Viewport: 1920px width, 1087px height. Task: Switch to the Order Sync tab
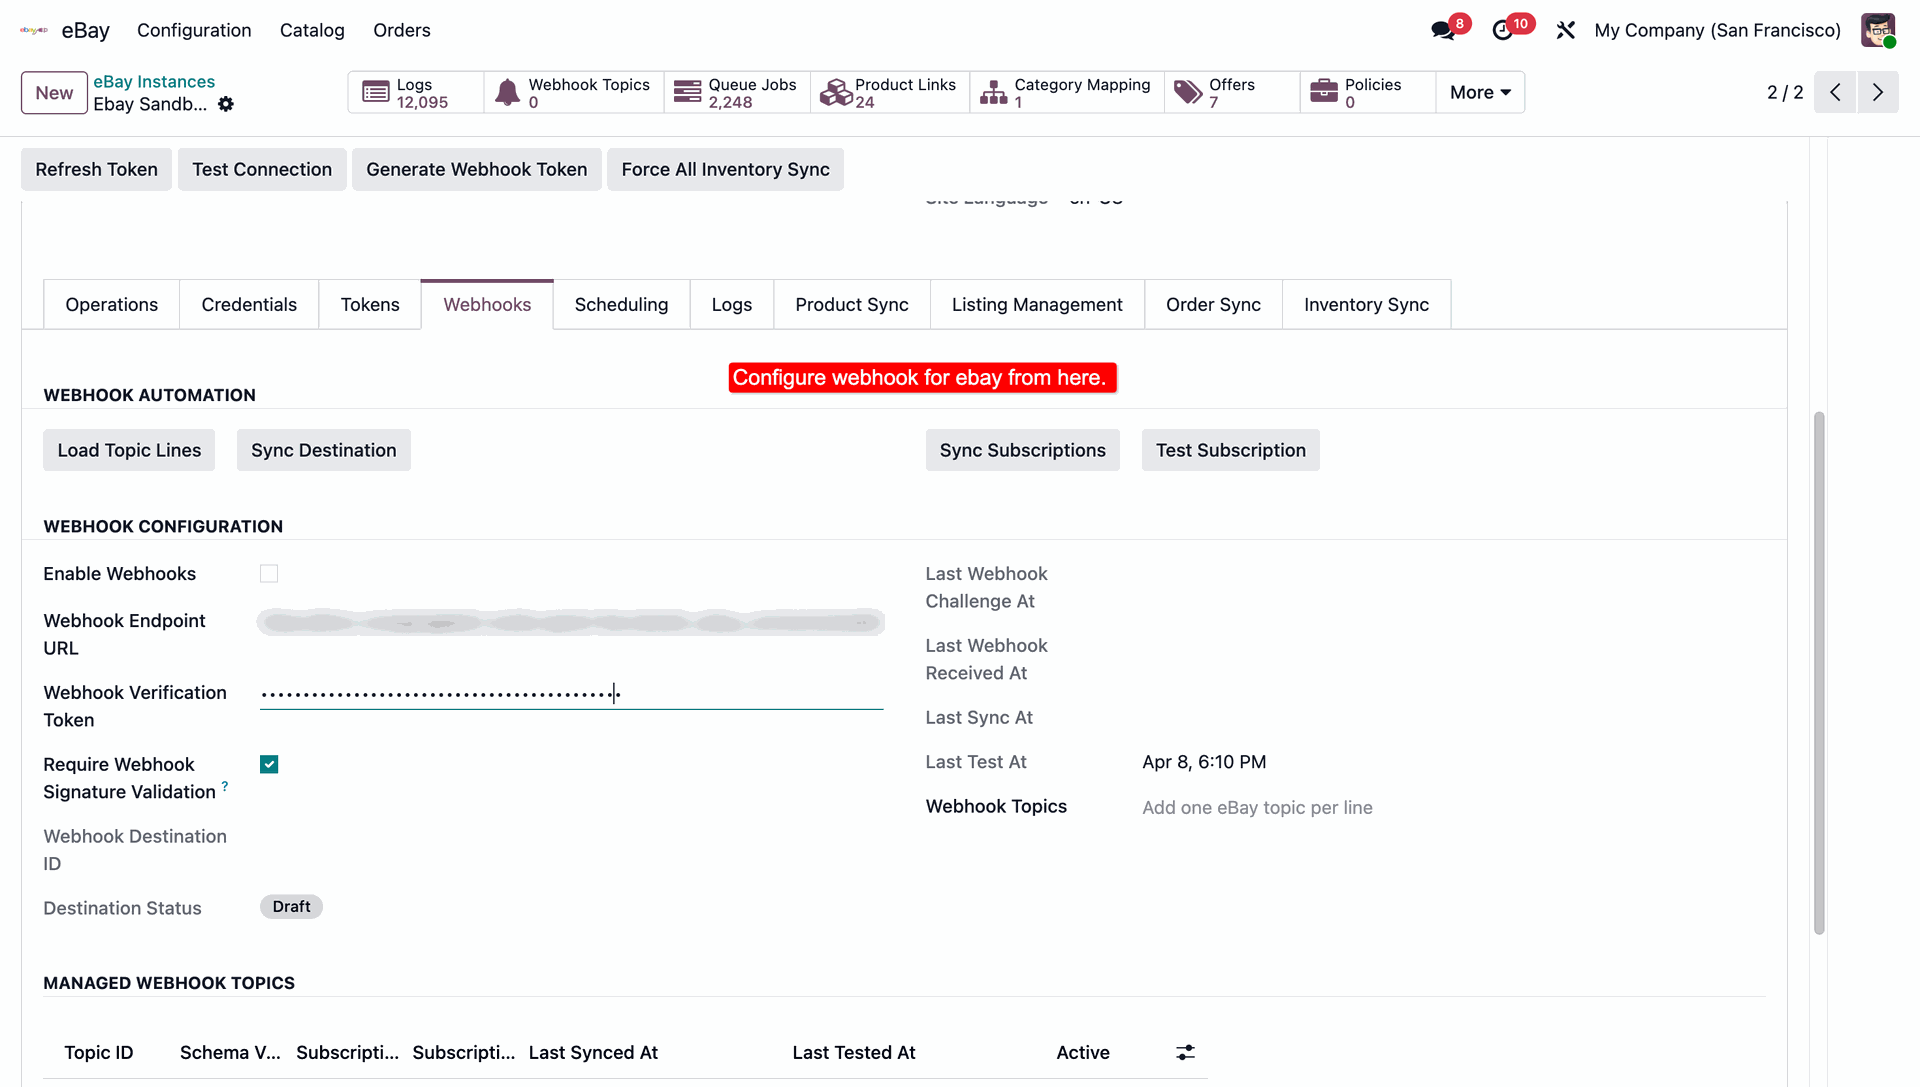coord(1213,304)
